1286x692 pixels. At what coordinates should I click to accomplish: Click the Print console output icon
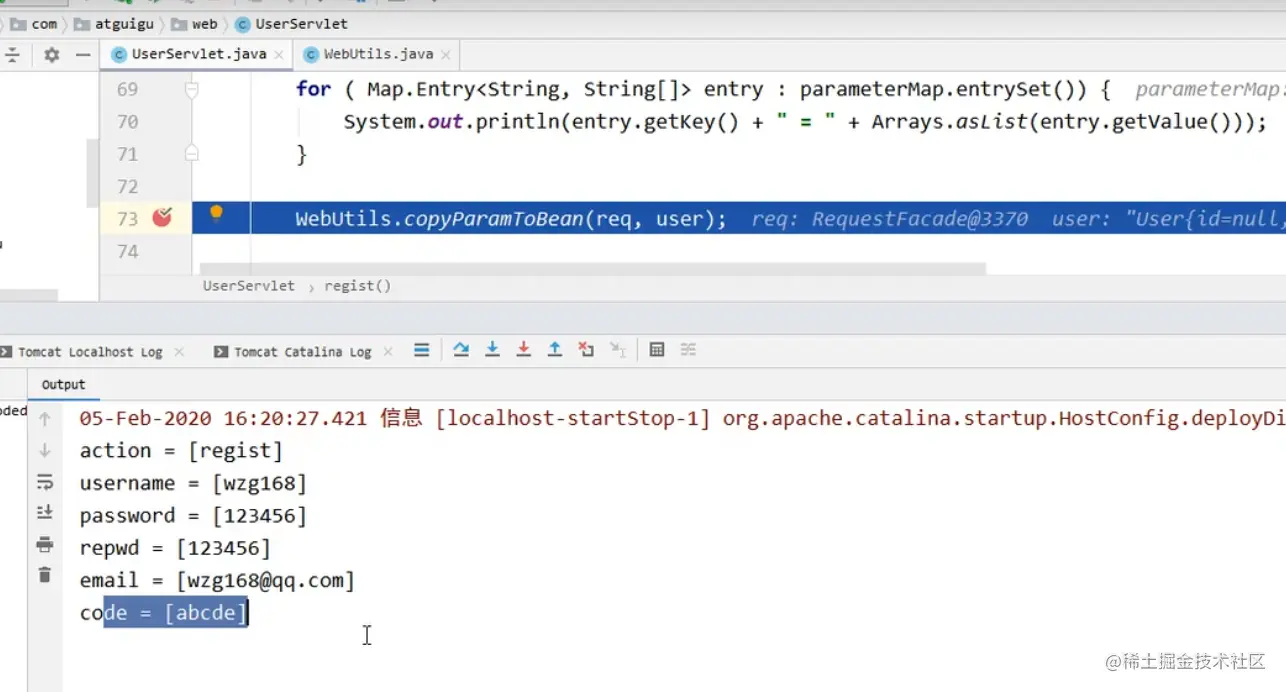[x=44, y=544]
